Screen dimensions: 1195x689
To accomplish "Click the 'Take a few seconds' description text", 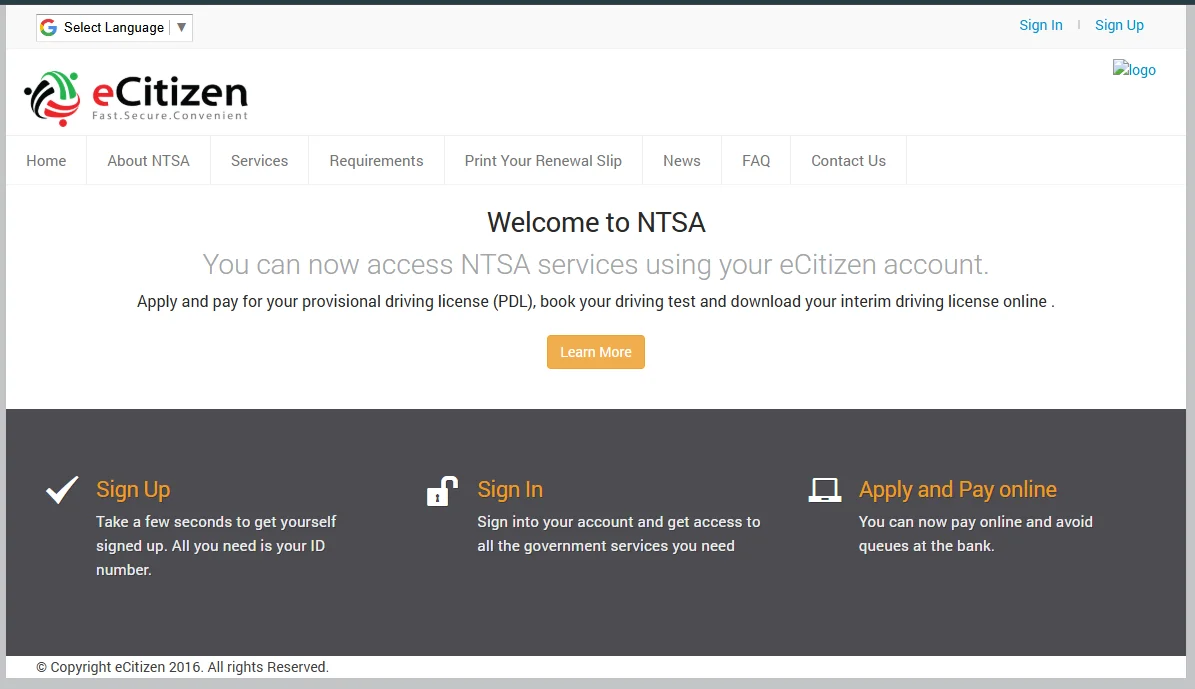I will pyautogui.click(x=216, y=546).
